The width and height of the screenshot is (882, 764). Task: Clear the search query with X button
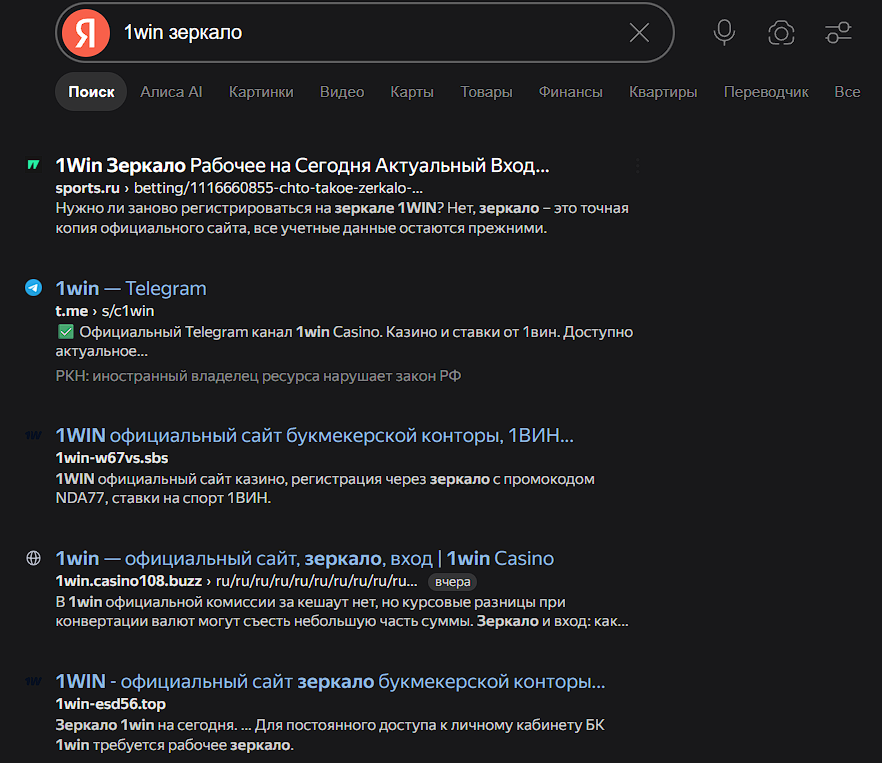coord(639,33)
